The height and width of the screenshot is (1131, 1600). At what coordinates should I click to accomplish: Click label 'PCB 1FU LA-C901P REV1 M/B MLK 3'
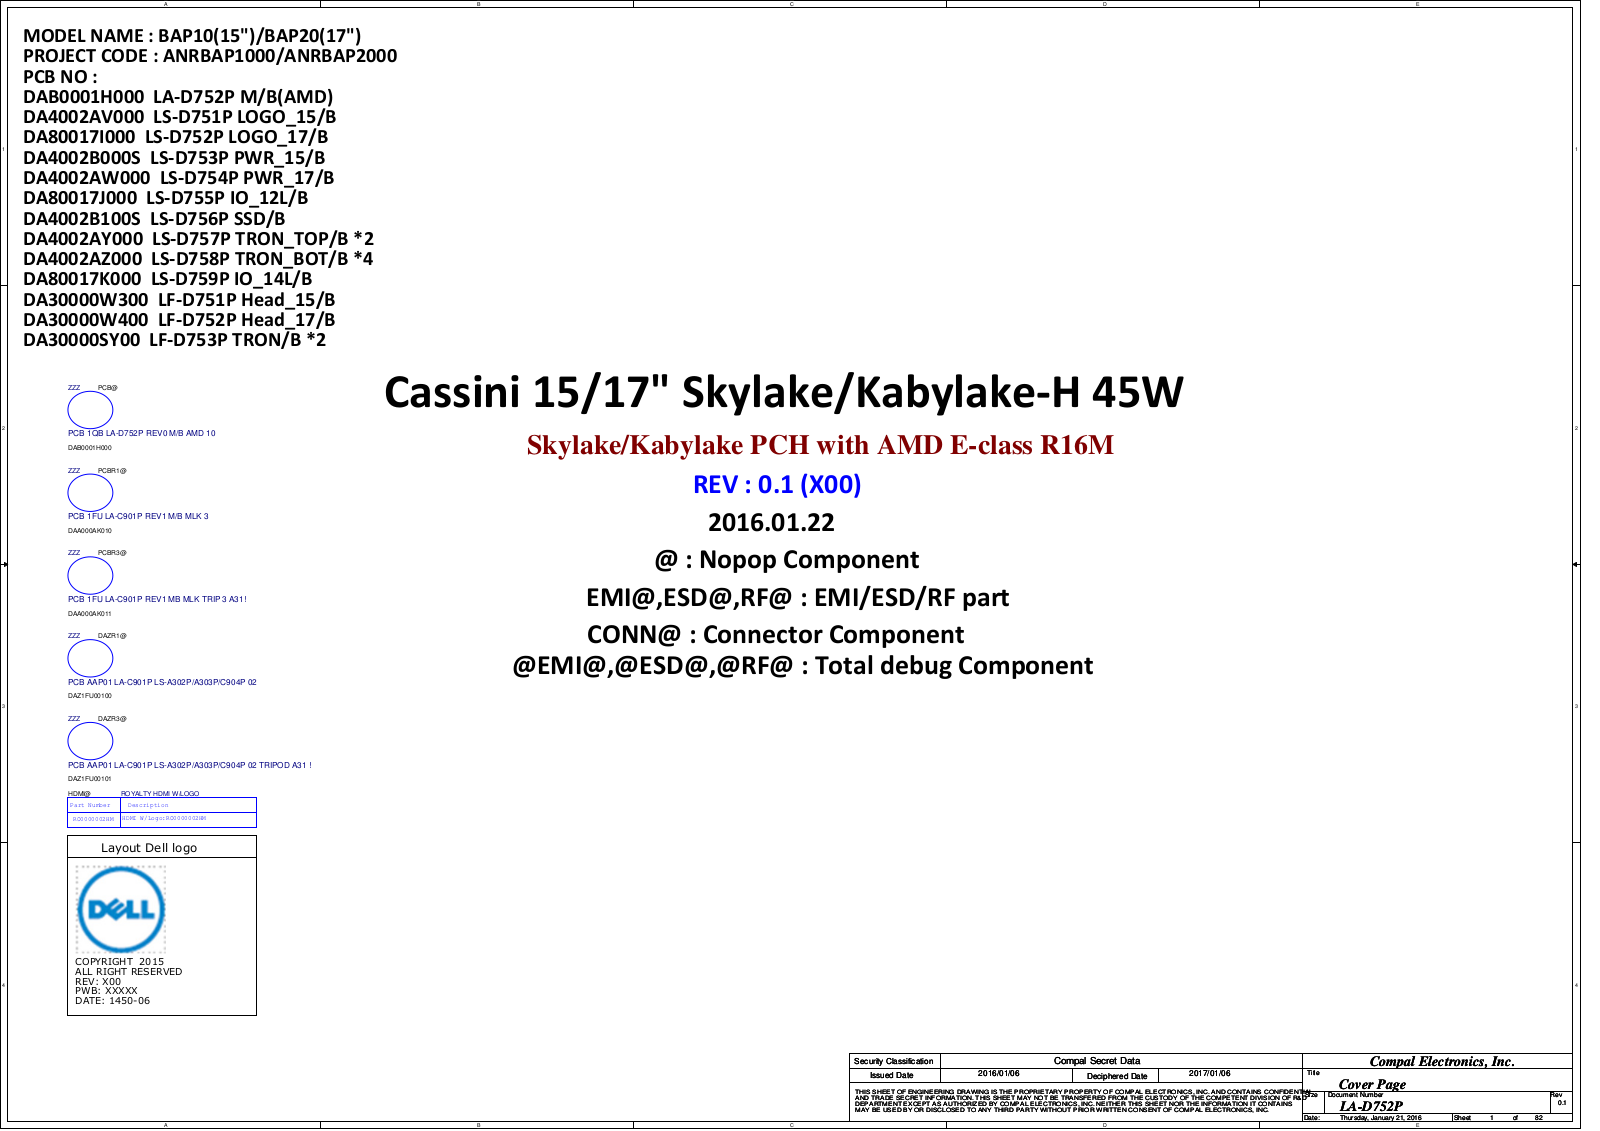[138, 517]
